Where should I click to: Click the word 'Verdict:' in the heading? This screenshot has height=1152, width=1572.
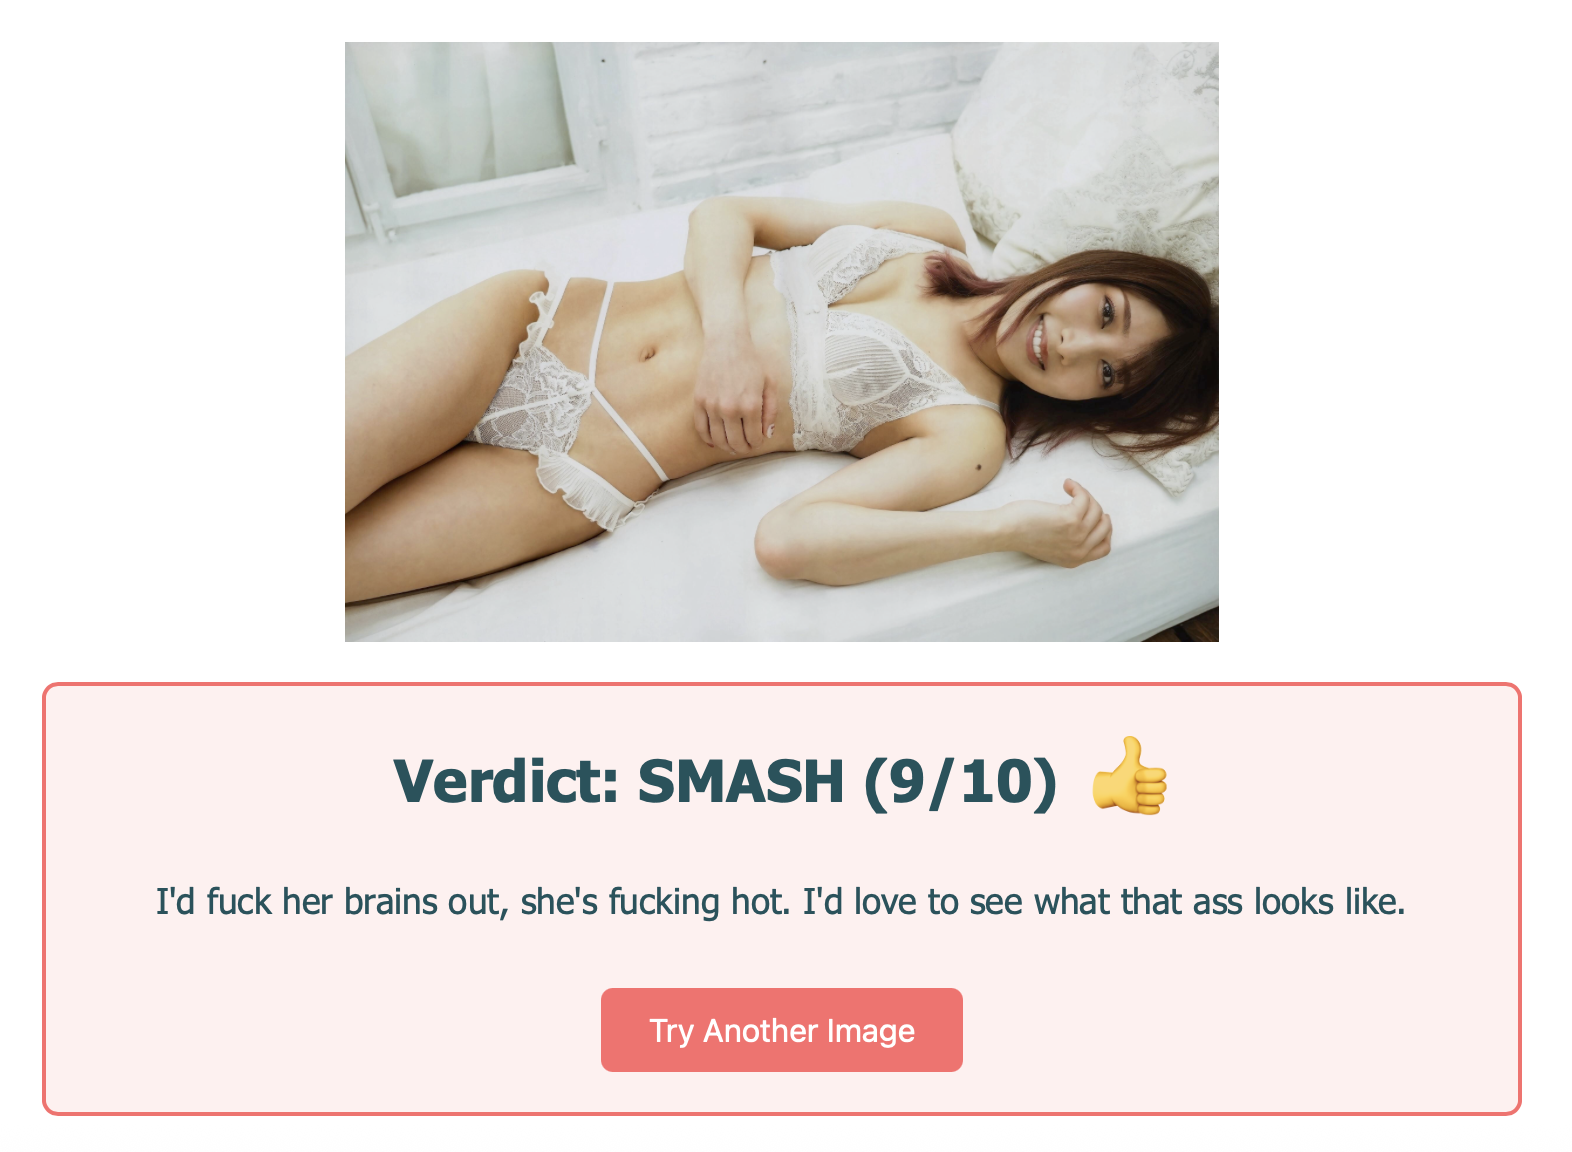pos(506,781)
